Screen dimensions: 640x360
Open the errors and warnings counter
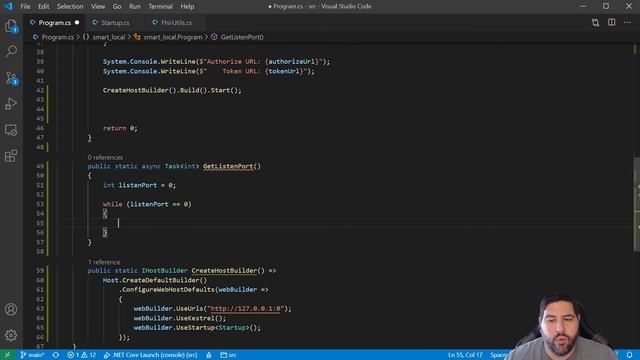pyautogui.click(x=82, y=355)
